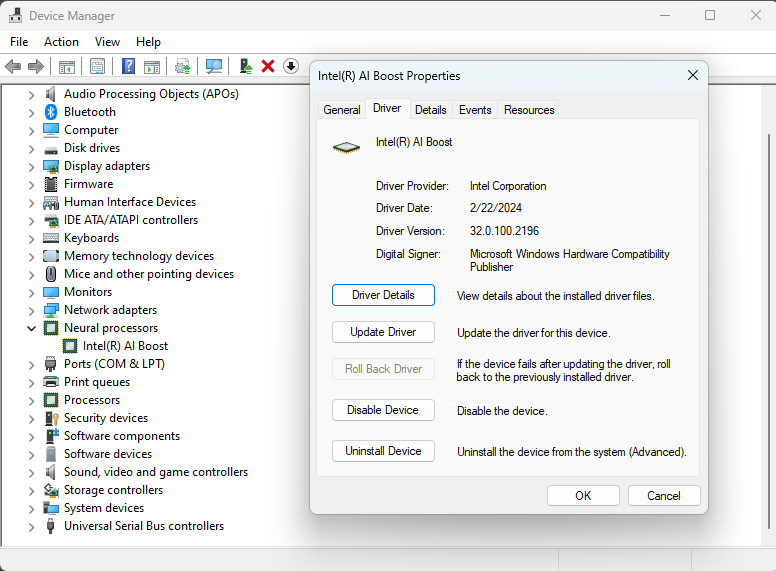The image size is (776, 571).
Task: Expand Ports (COM & LPT) node
Action: [x=32, y=365]
